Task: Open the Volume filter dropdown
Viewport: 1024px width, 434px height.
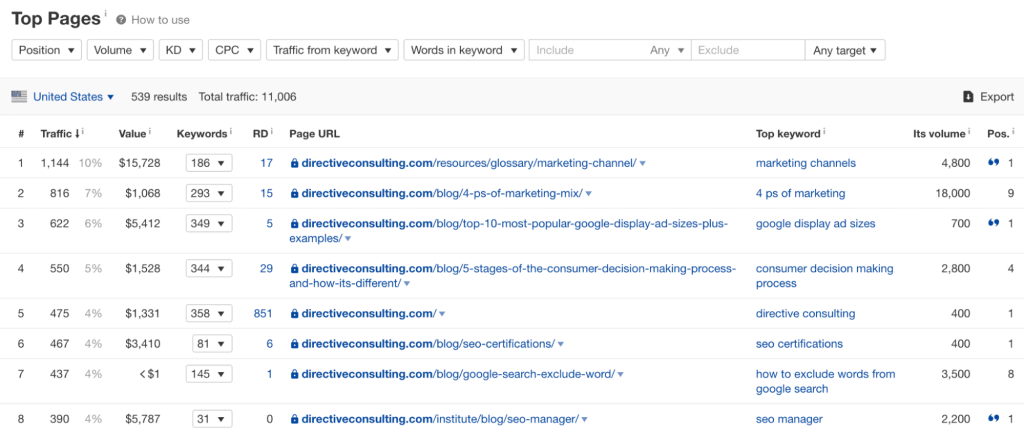Action: (x=120, y=50)
